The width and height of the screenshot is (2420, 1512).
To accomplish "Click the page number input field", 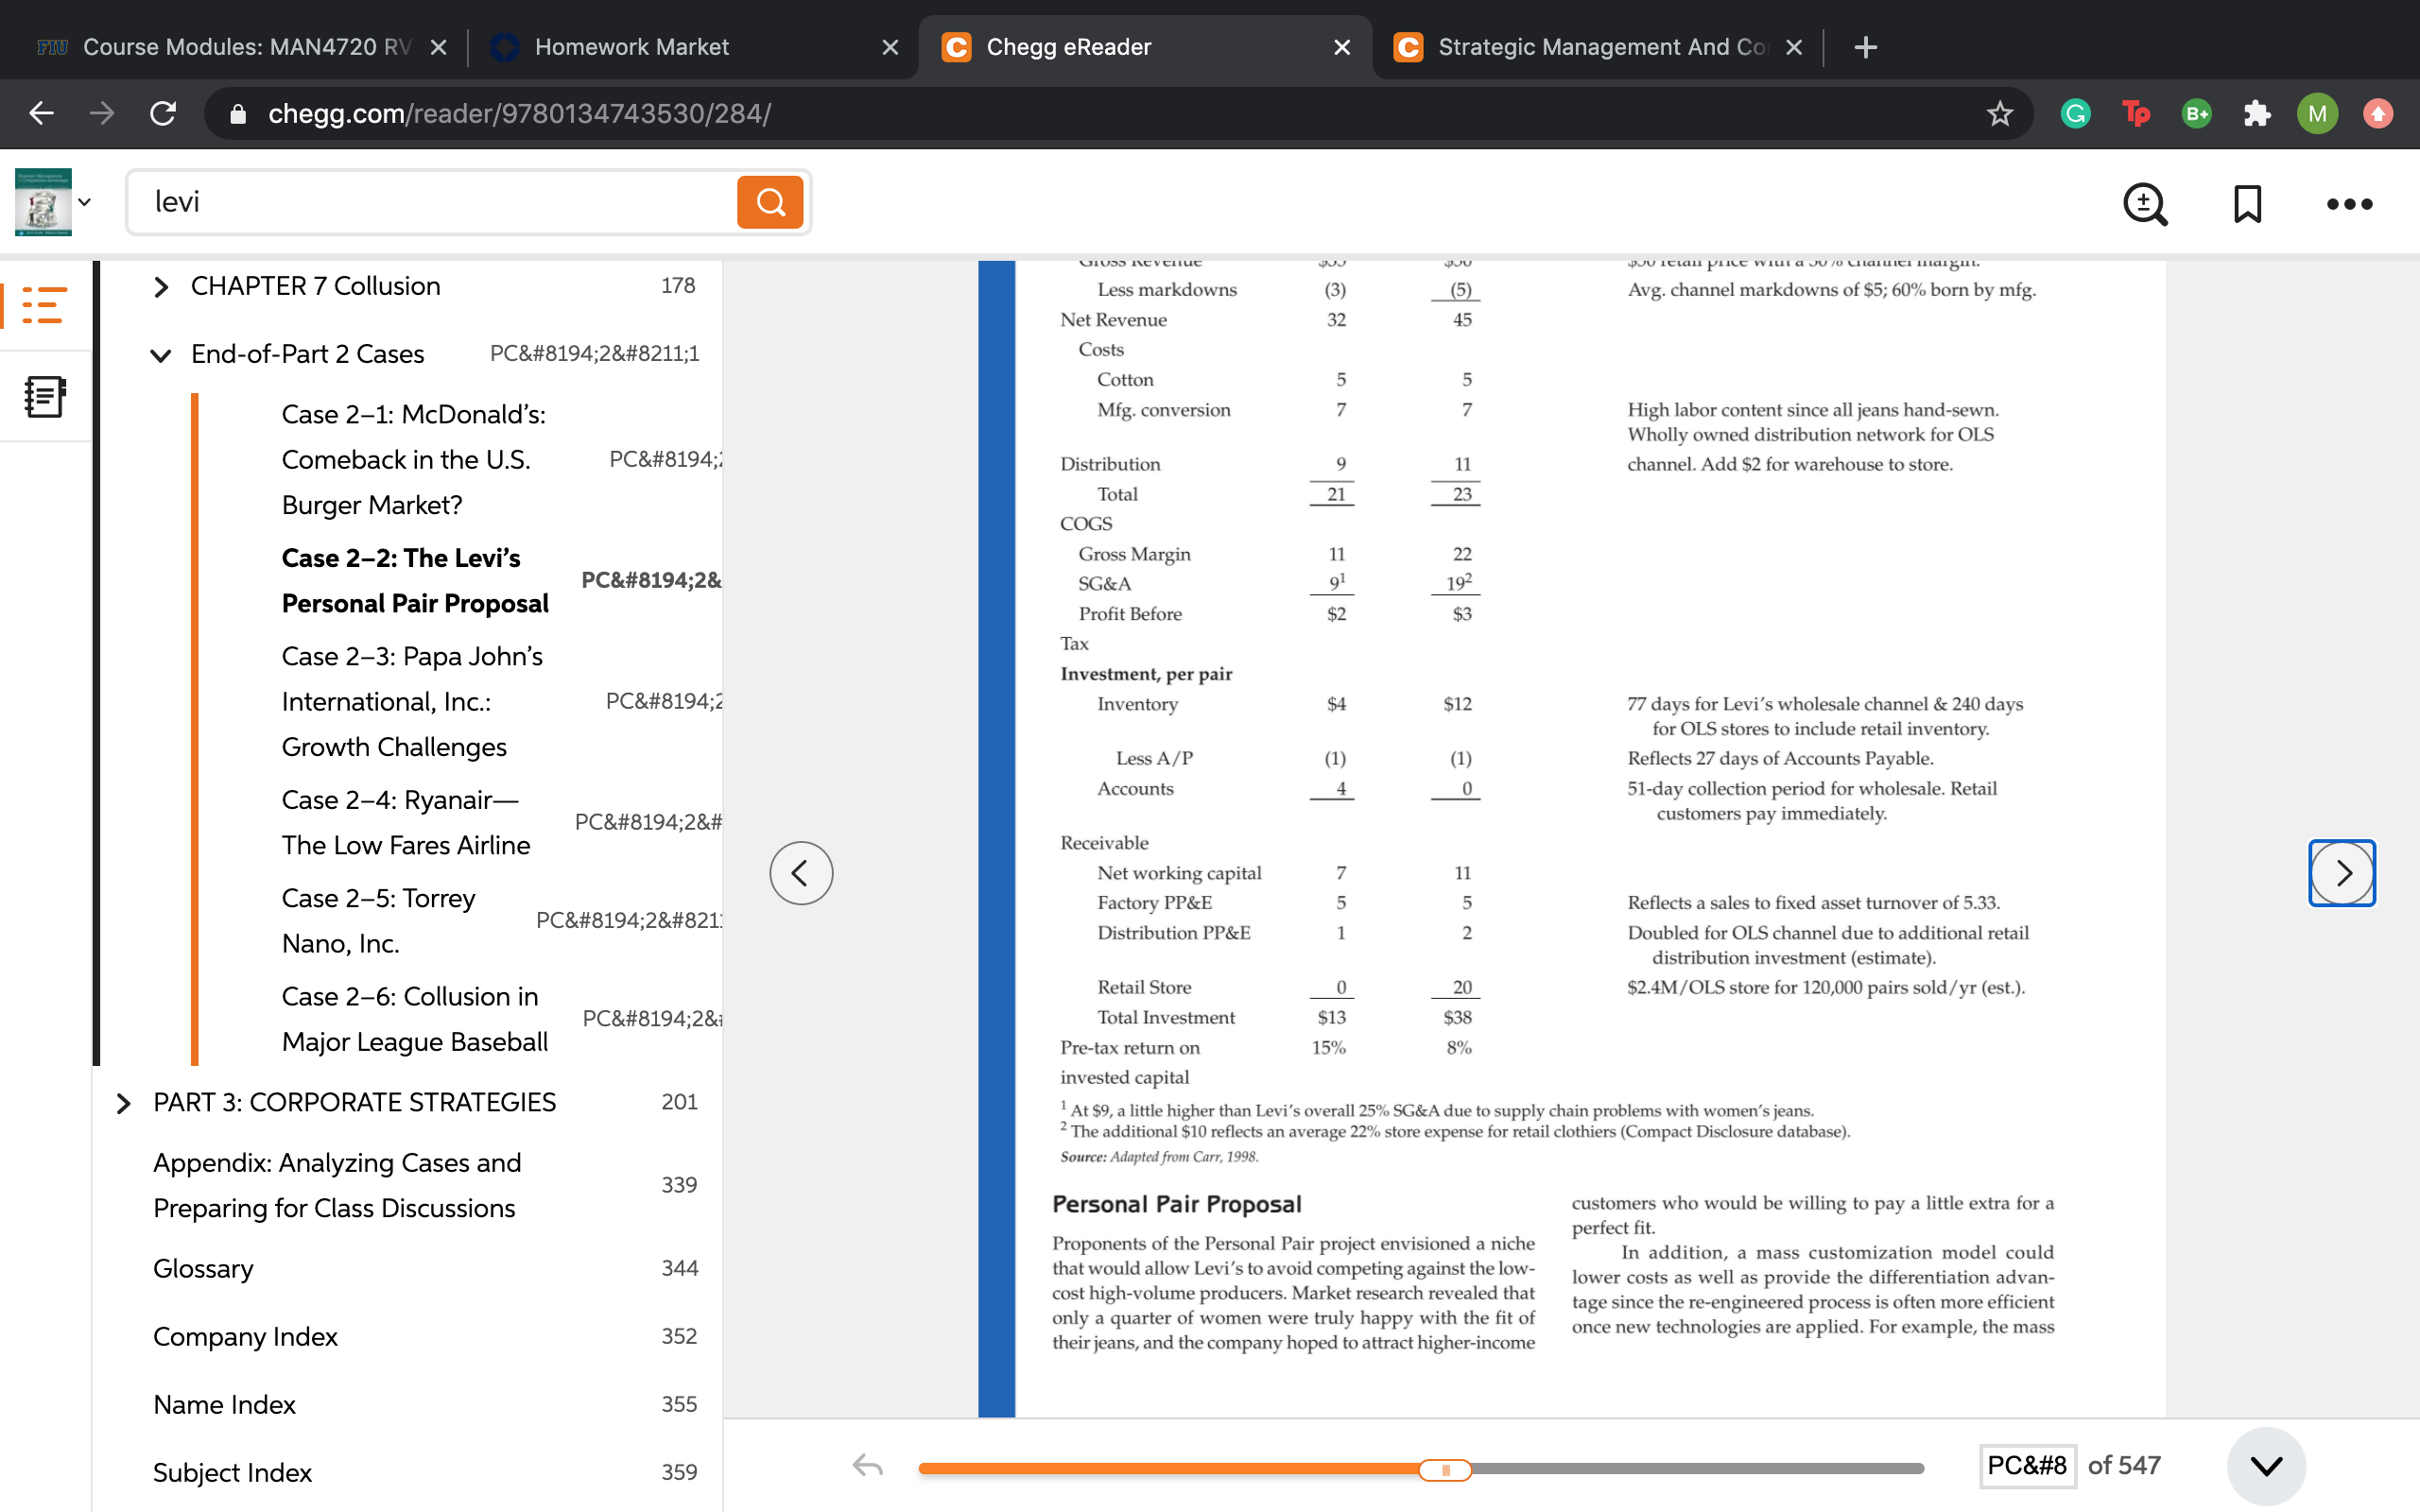I will tap(2026, 1466).
